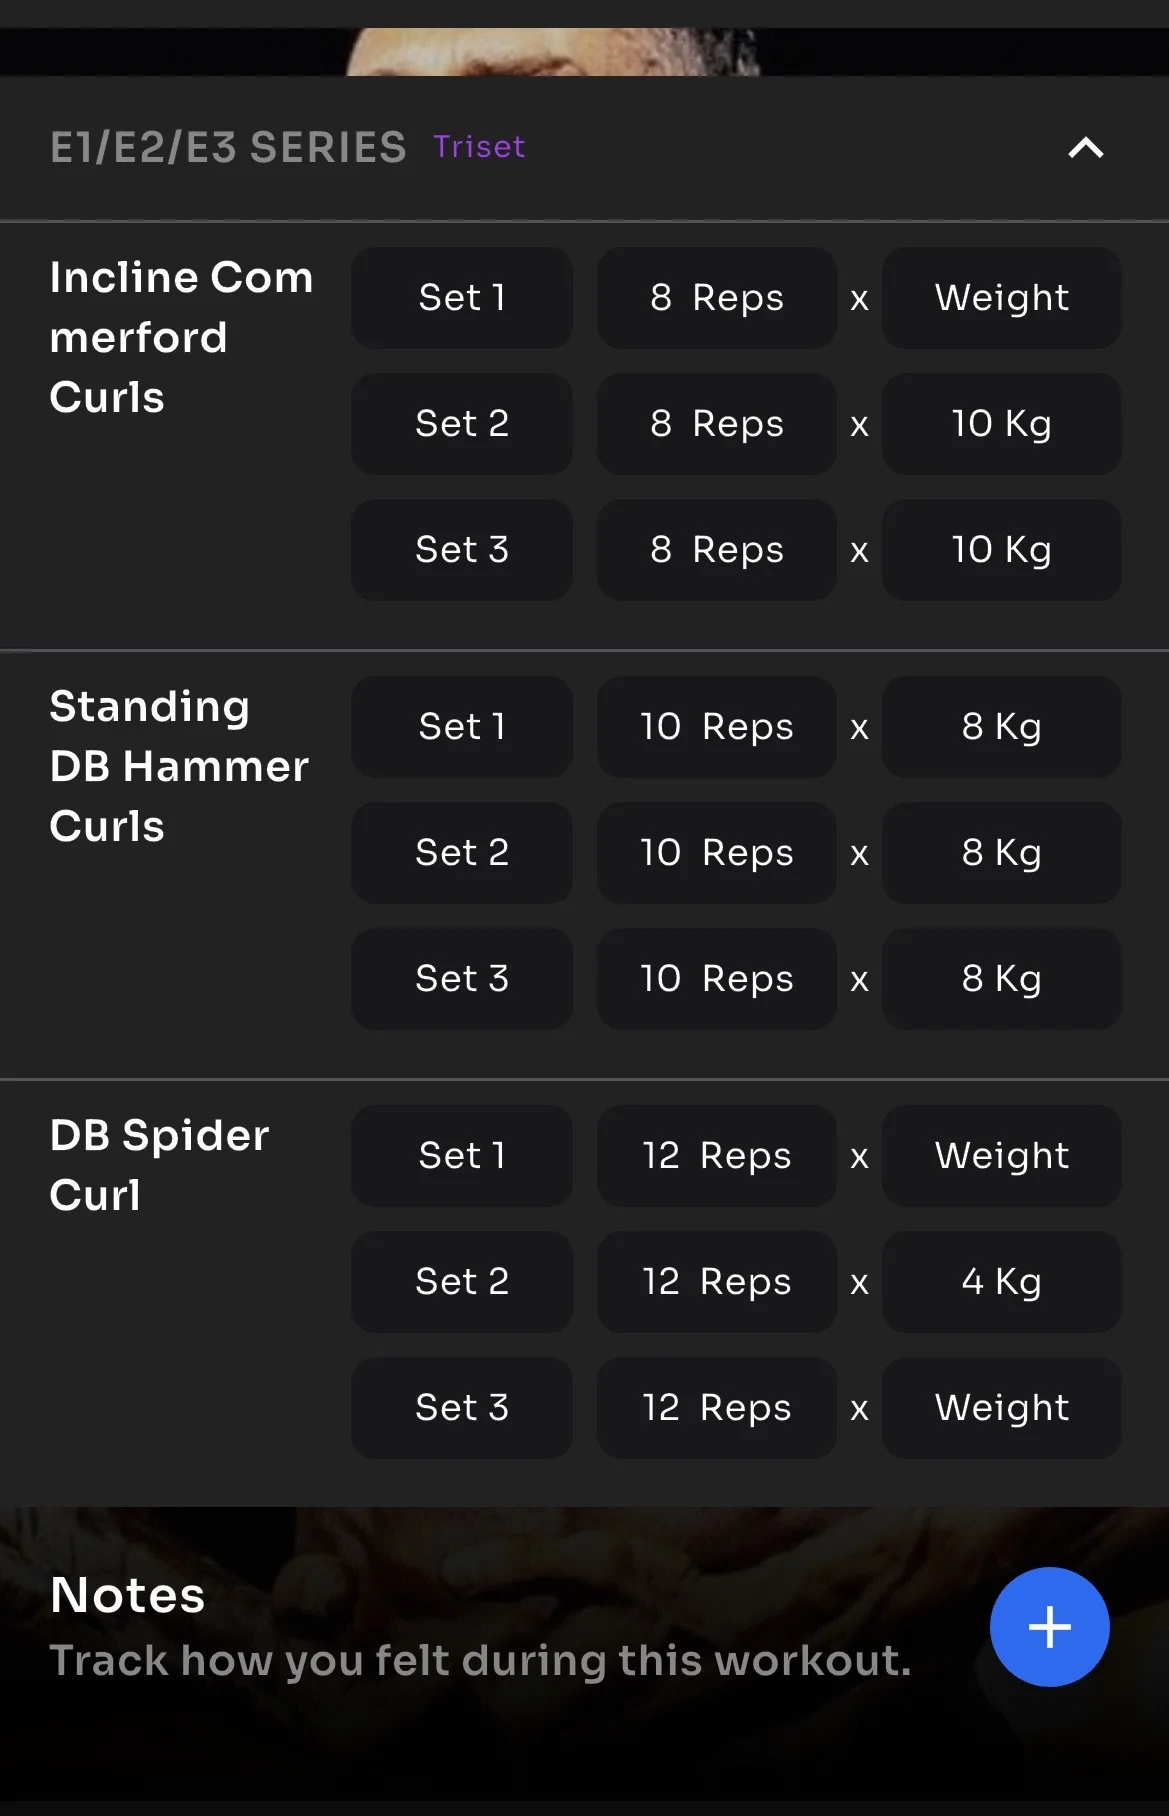Image resolution: width=1169 pixels, height=1816 pixels.
Task: Open the Standing DB Hammer Curls exercise
Action: point(178,766)
